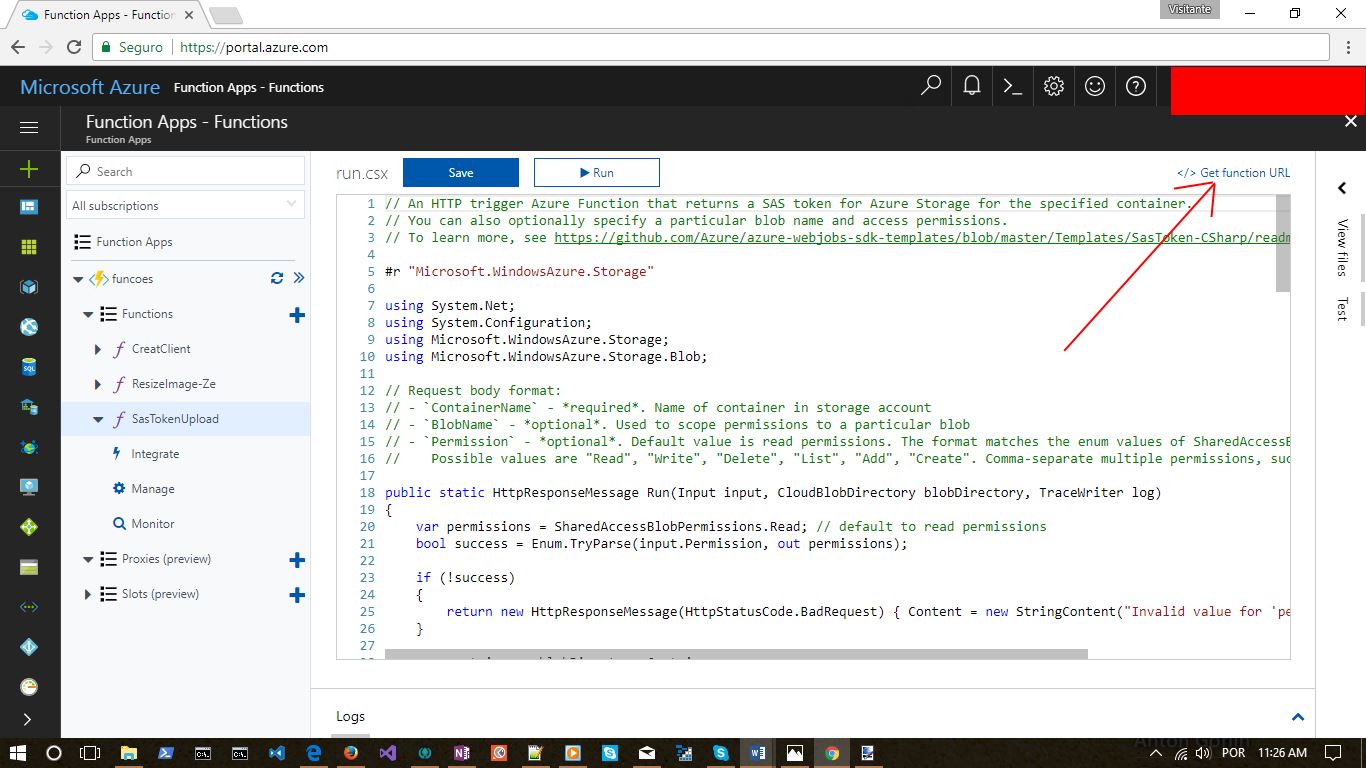1366x768 pixels.
Task: Close the Function Apps blade
Action: [1350, 121]
